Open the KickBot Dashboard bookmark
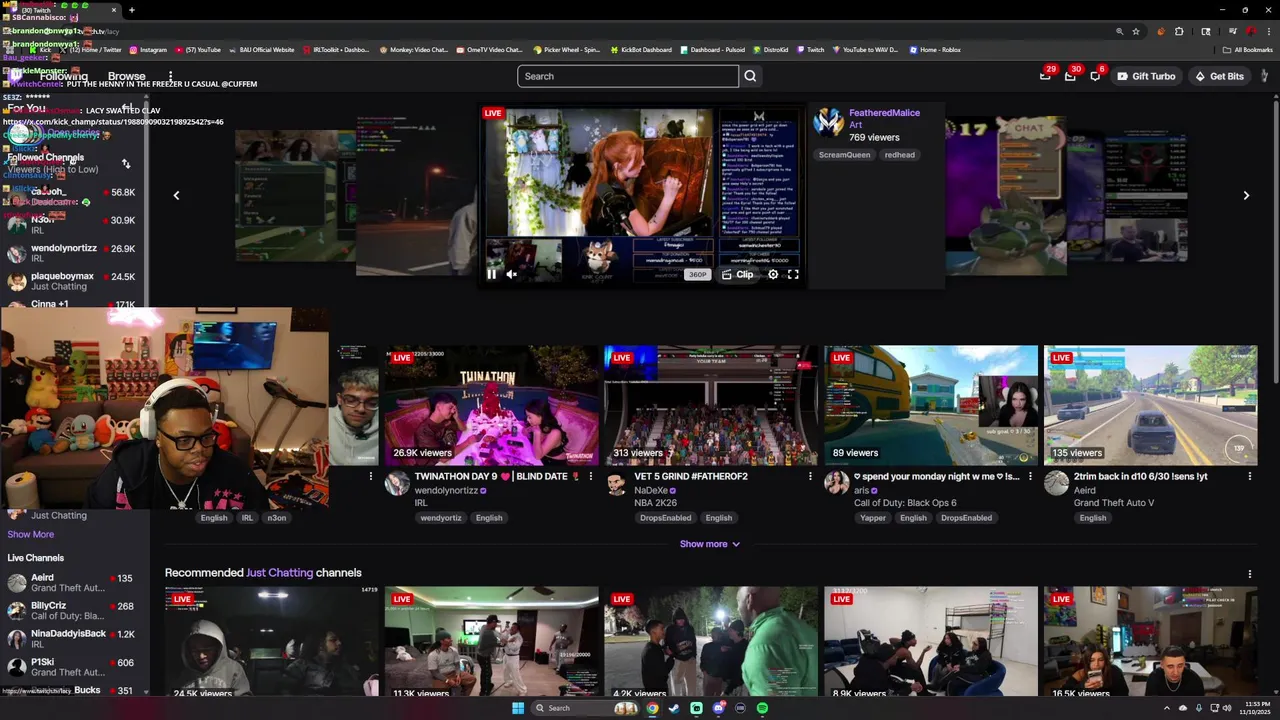 pyautogui.click(x=640, y=49)
